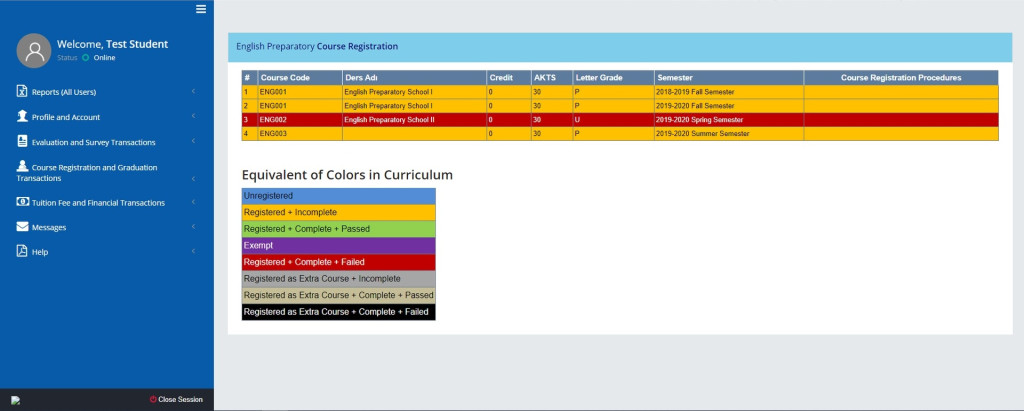Expand the Messages submenu chevron
This screenshot has width=1024, height=411.
point(193,227)
